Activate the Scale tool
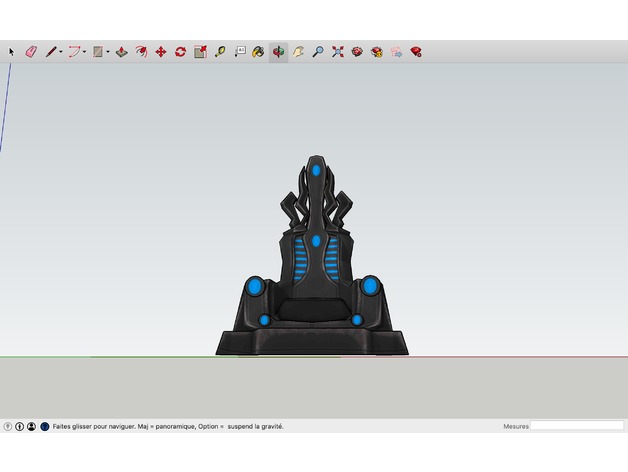 [200, 52]
